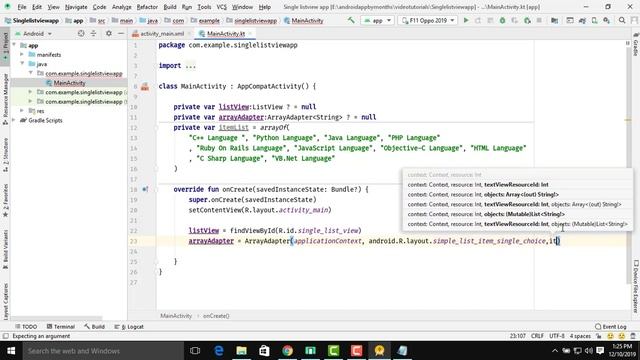The width and height of the screenshot is (640, 360).
Task: Click the happy face feedback icon in status bar
Action: click(611, 336)
